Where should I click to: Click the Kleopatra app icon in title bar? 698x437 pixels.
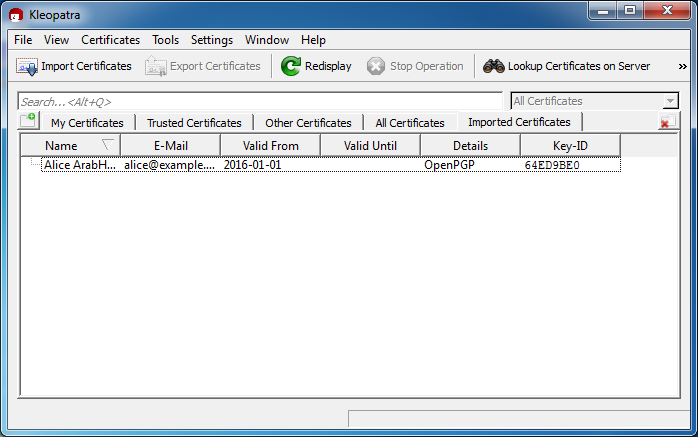point(16,15)
